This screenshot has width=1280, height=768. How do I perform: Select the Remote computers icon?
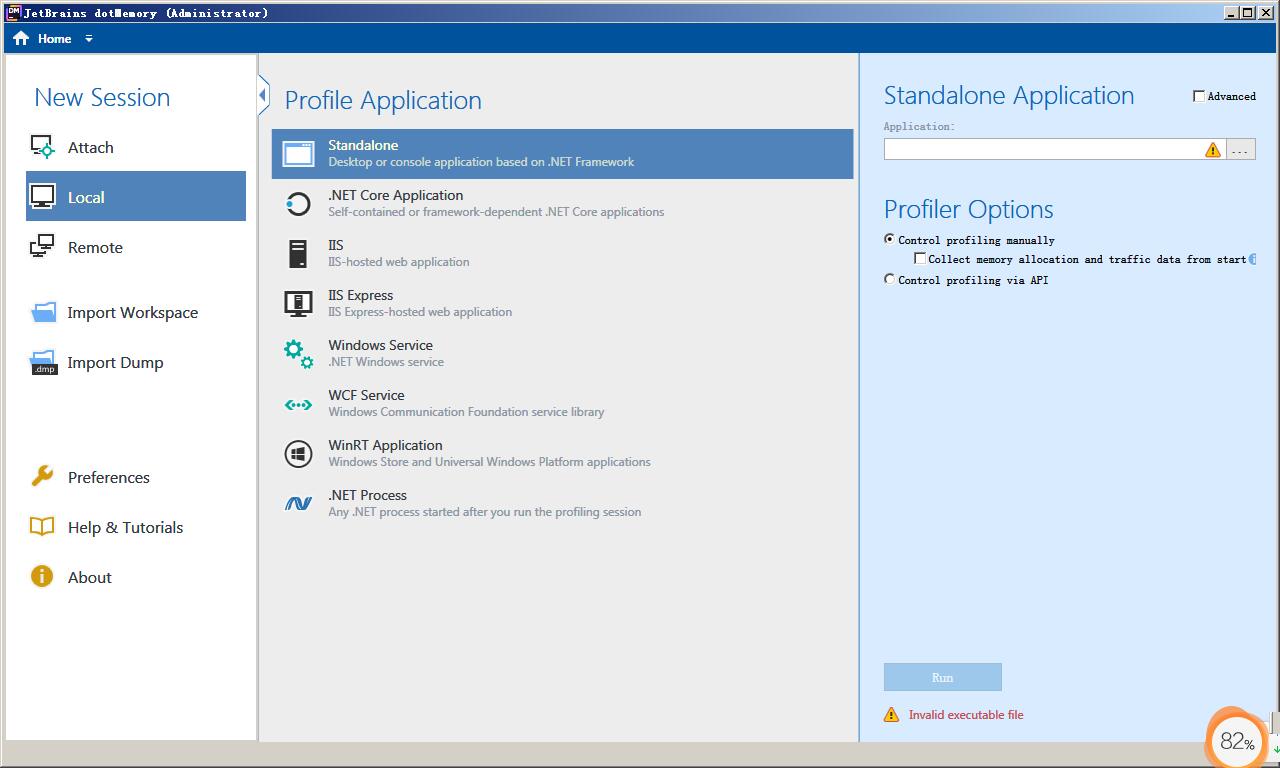tap(42, 247)
